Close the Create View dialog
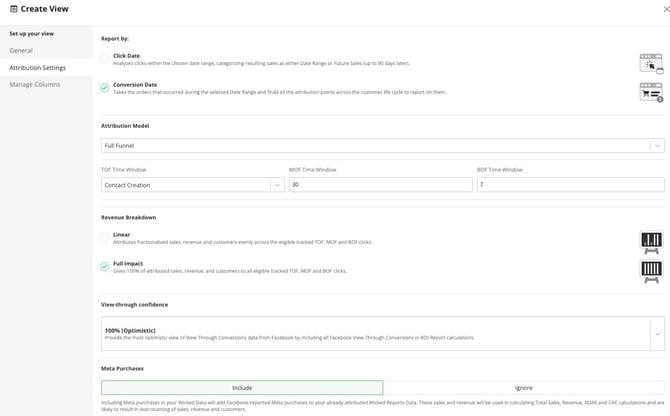This screenshot has width=670, height=416. 666,9
